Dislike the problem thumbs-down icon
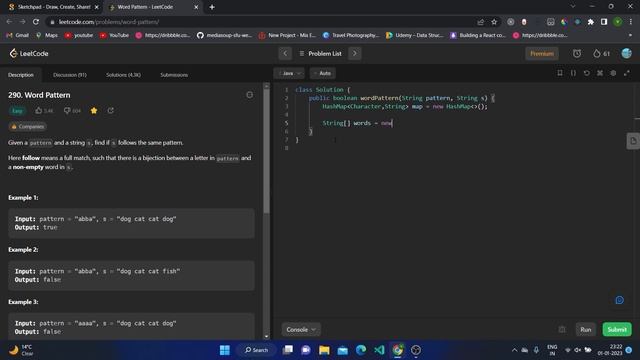The image size is (640, 360). coord(67,111)
